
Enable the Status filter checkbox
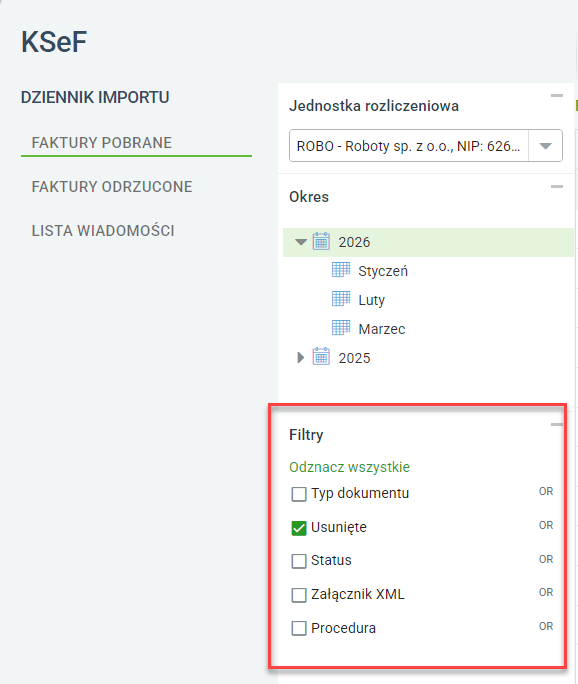point(299,561)
